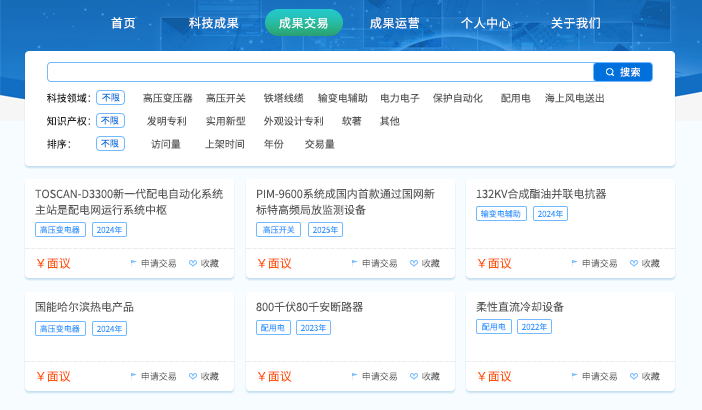Filter 科技领域 by 电力电子
The image size is (702, 410).
pyautogui.click(x=400, y=98)
